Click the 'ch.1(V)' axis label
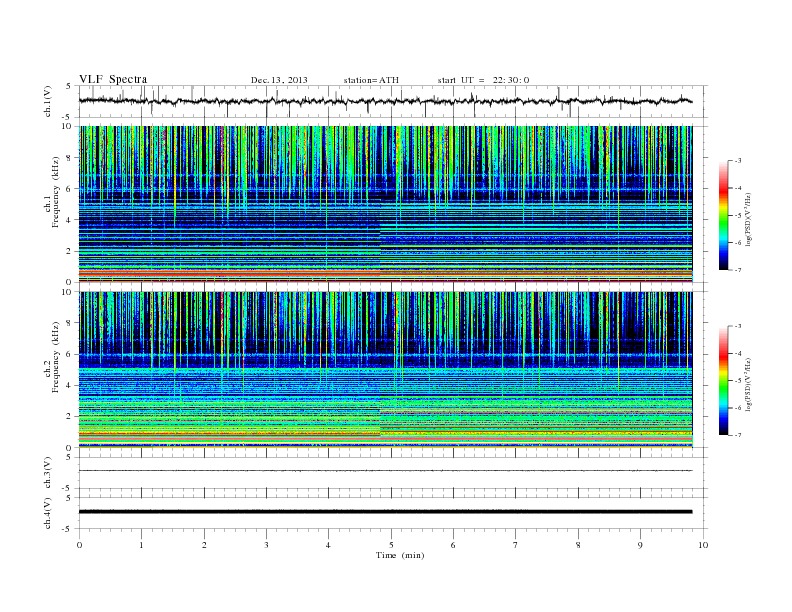 point(48,102)
